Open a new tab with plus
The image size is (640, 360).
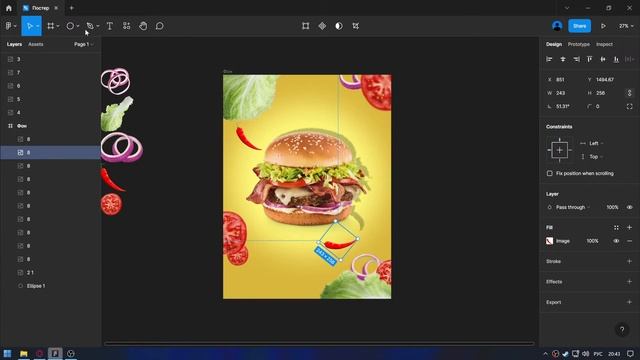click(x=71, y=8)
